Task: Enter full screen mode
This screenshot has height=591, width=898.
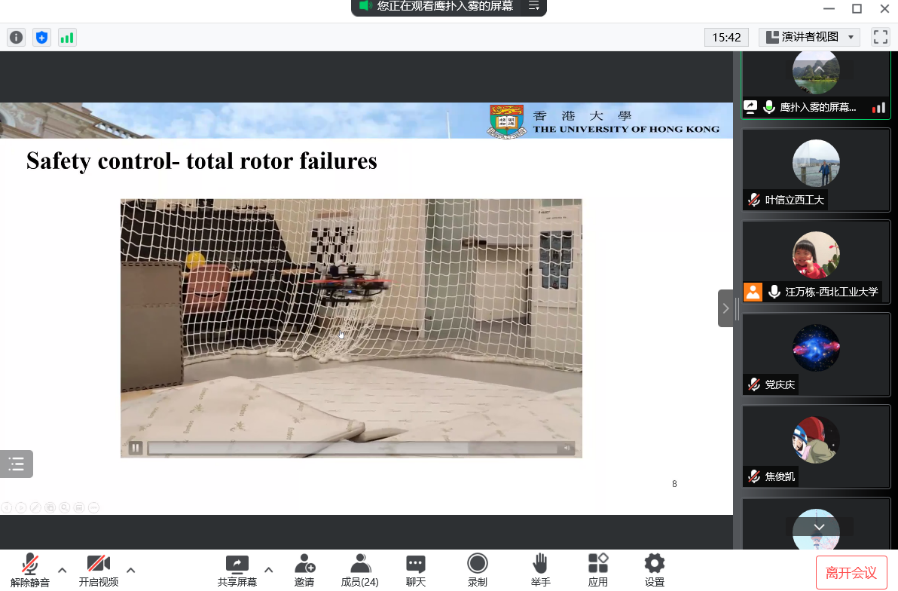Action: (880, 37)
